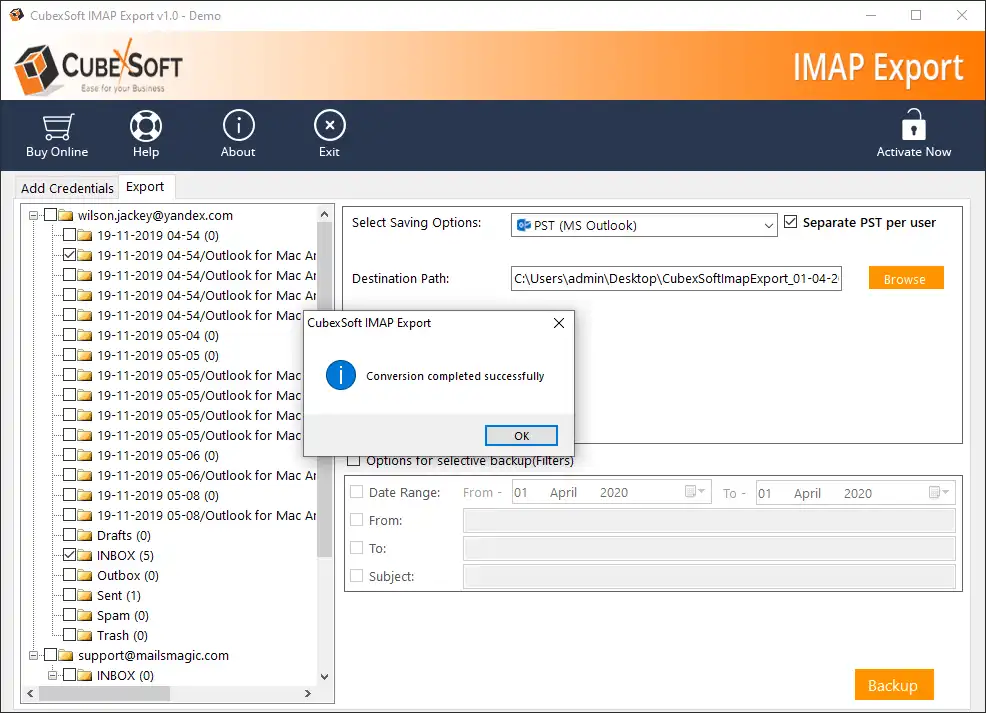Image resolution: width=986 pixels, height=713 pixels.
Task: Enable Options for selective backup filters
Action: 354,461
